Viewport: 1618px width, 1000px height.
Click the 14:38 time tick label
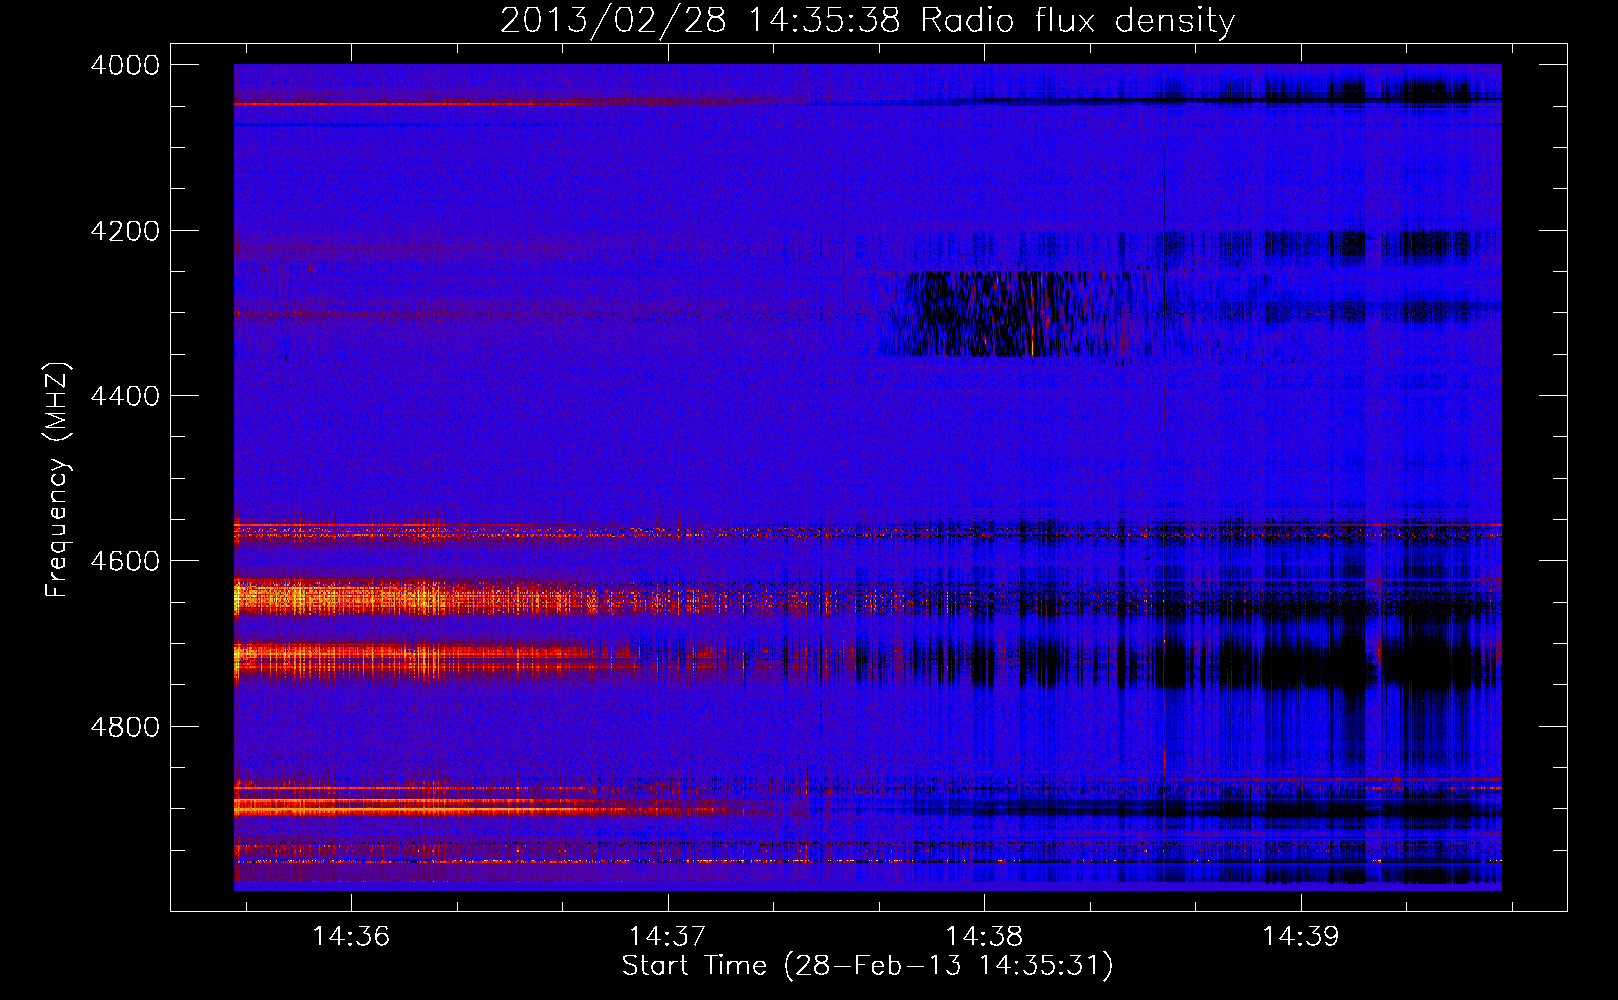pos(984,937)
